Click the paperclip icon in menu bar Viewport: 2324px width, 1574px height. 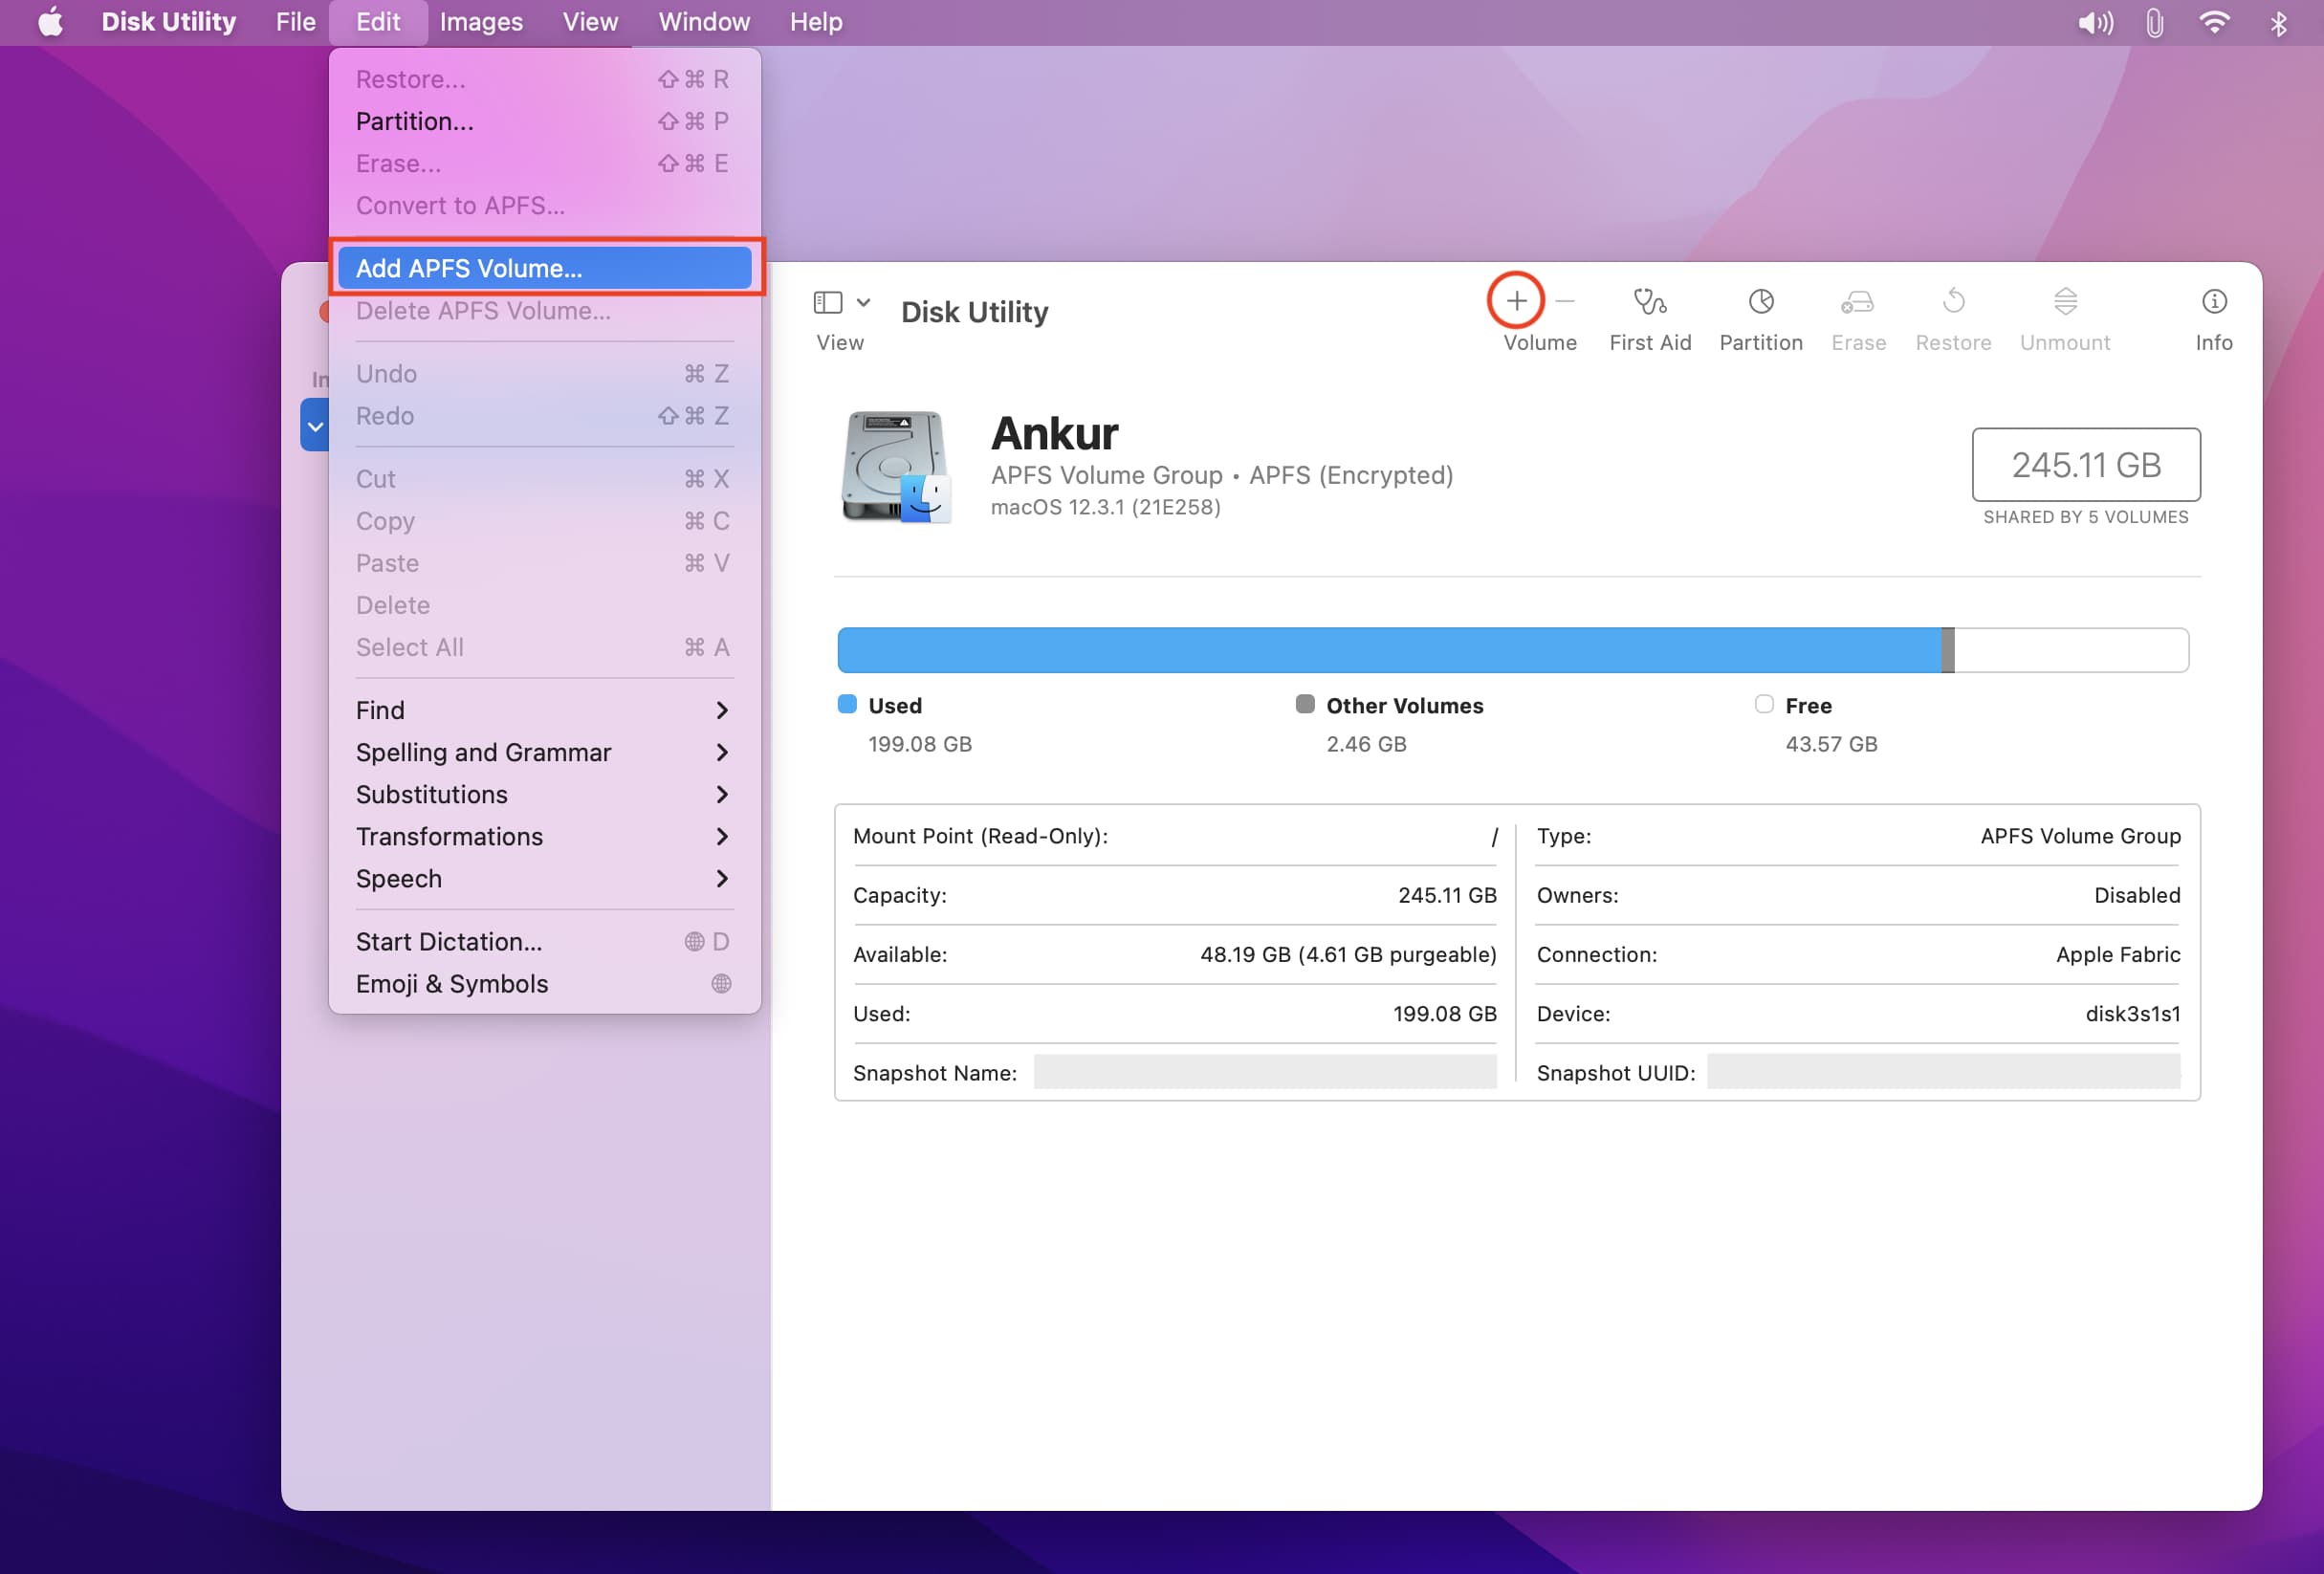click(x=2154, y=22)
